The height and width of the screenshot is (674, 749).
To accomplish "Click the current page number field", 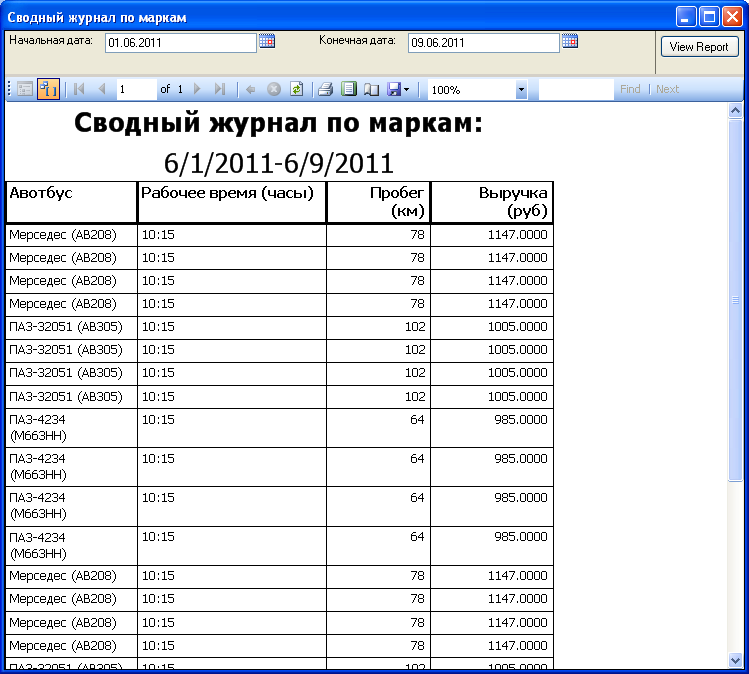I will (x=137, y=90).
